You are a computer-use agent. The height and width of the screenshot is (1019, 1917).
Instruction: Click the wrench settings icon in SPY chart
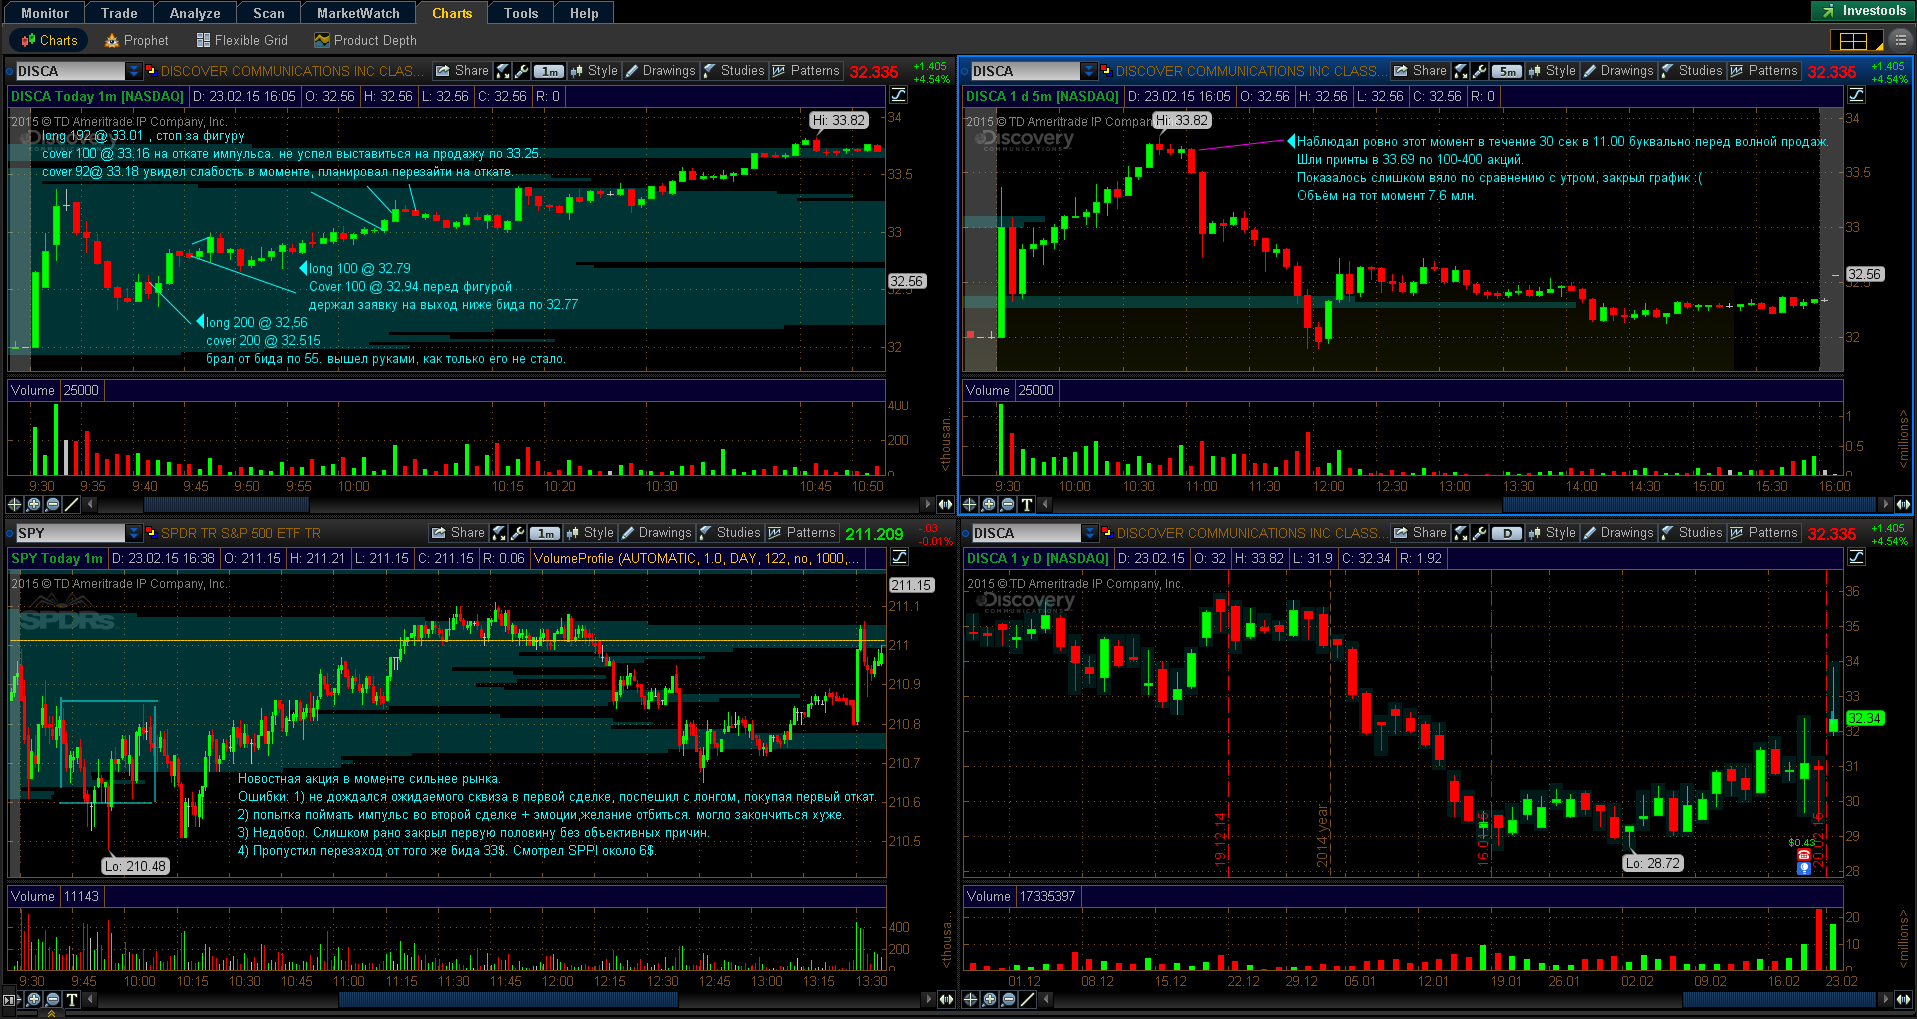tap(518, 533)
